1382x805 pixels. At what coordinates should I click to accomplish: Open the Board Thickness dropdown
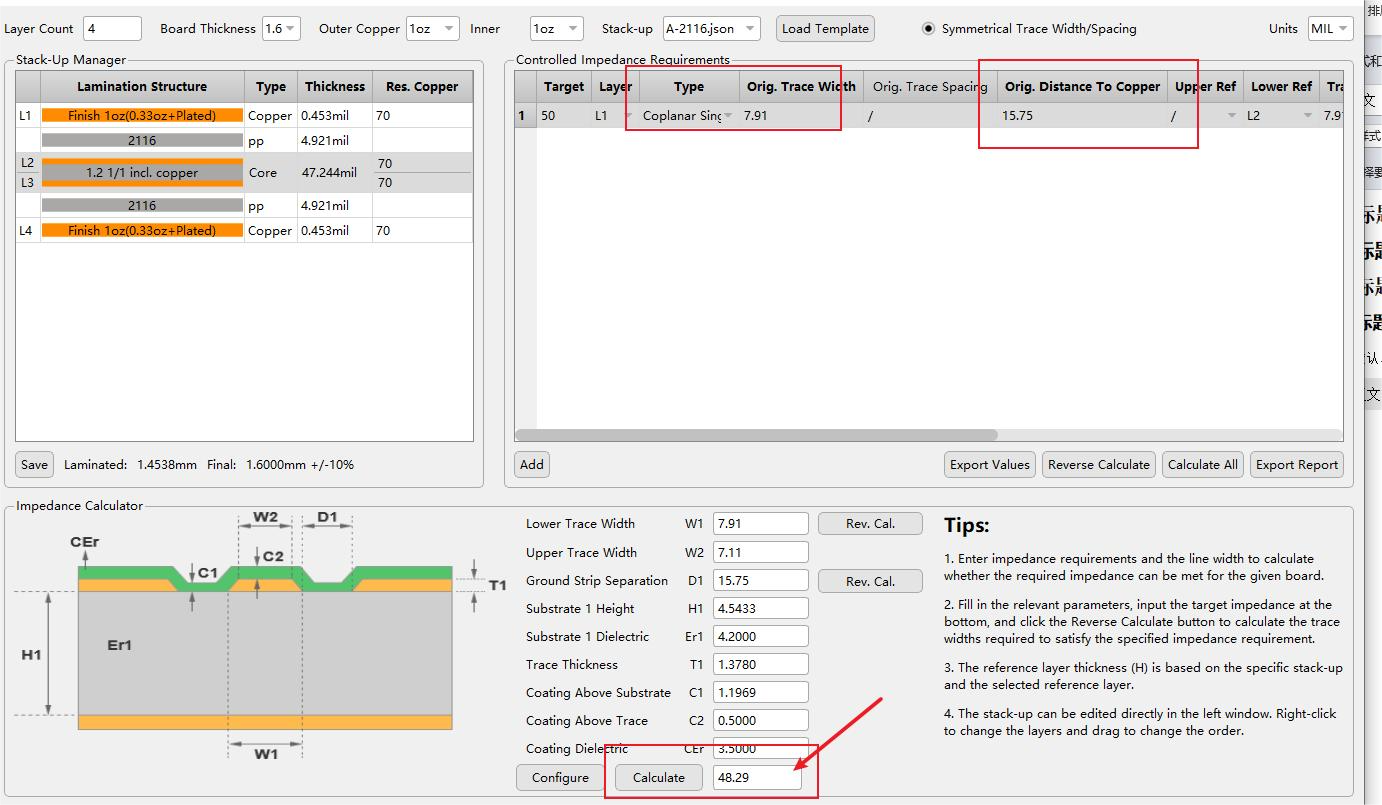281,29
